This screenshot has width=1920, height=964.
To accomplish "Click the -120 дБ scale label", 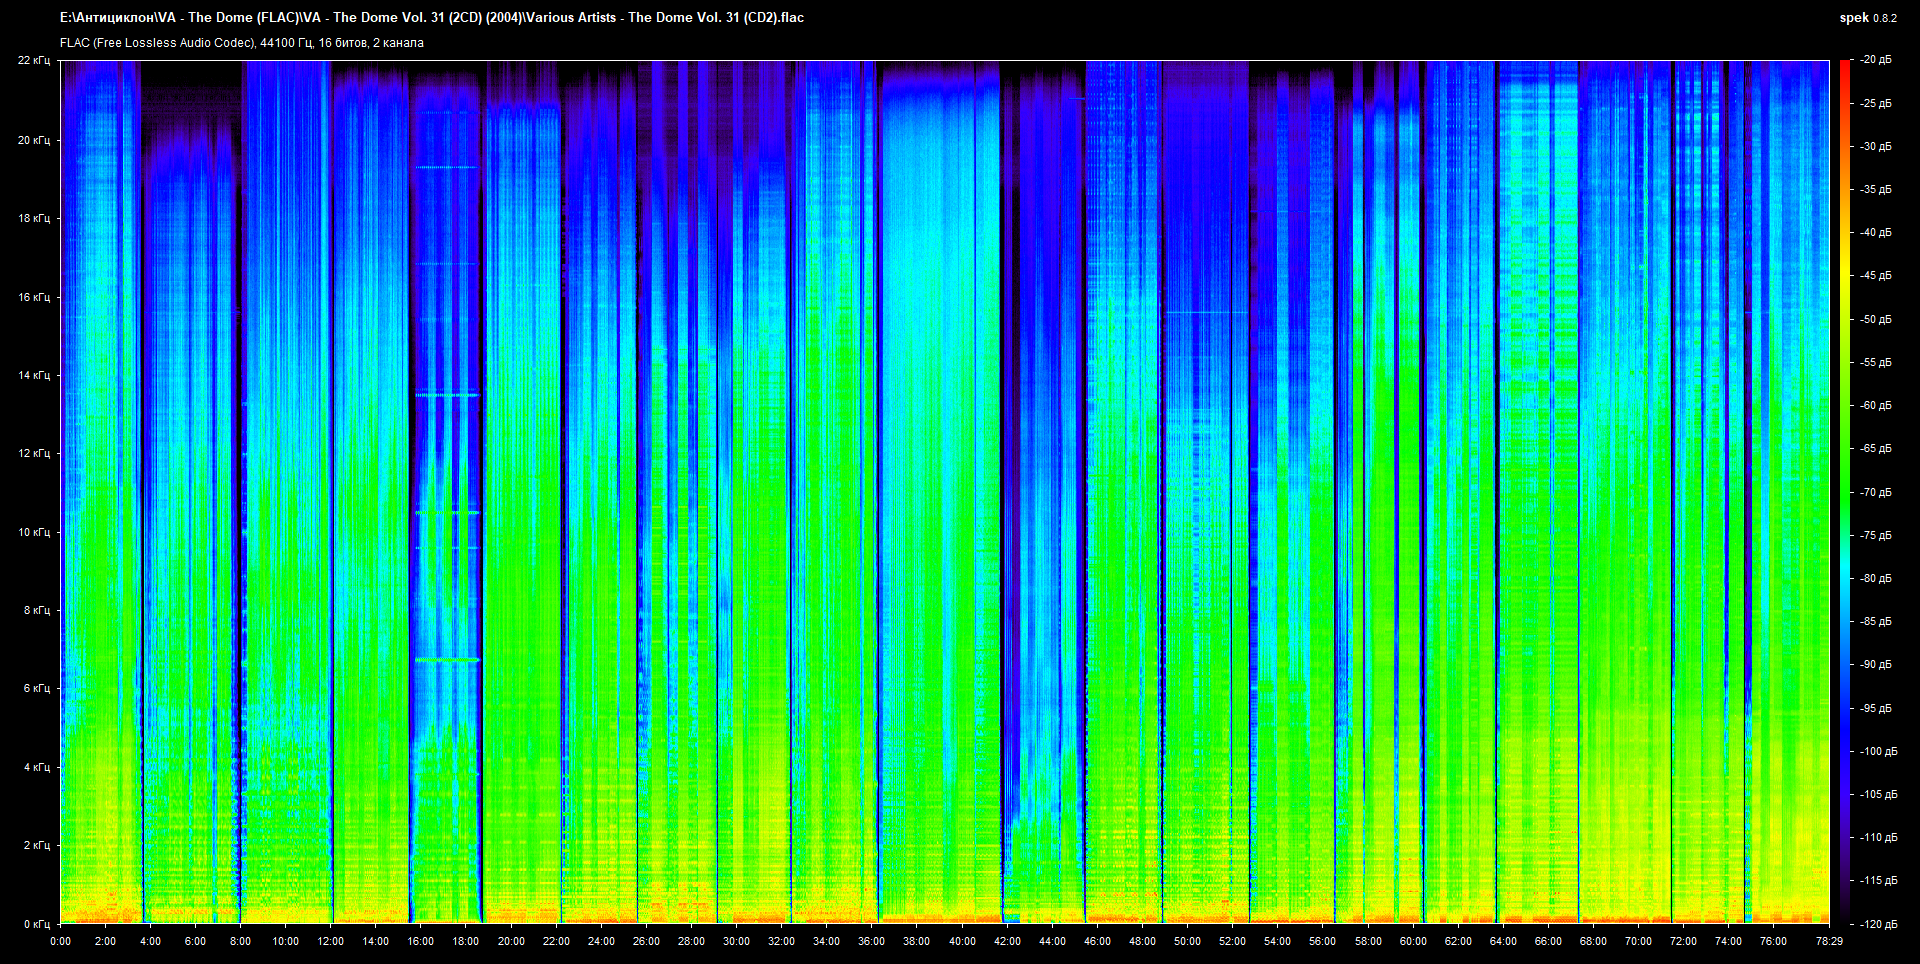I will tap(1876, 924).
